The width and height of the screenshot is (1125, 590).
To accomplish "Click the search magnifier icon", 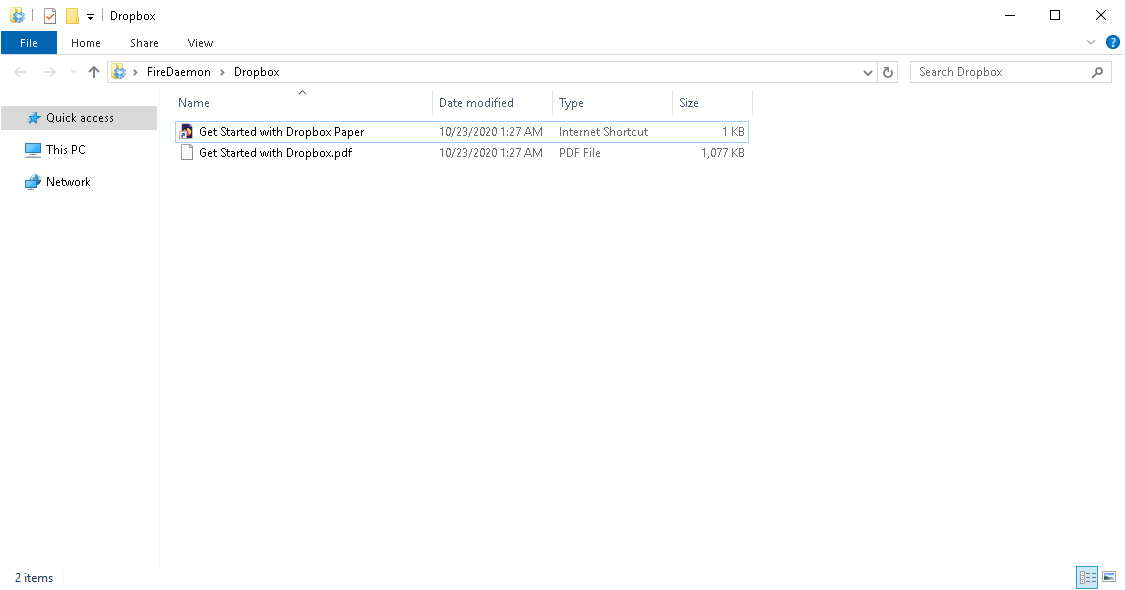I will pyautogui.click(x=1097, y=72).
